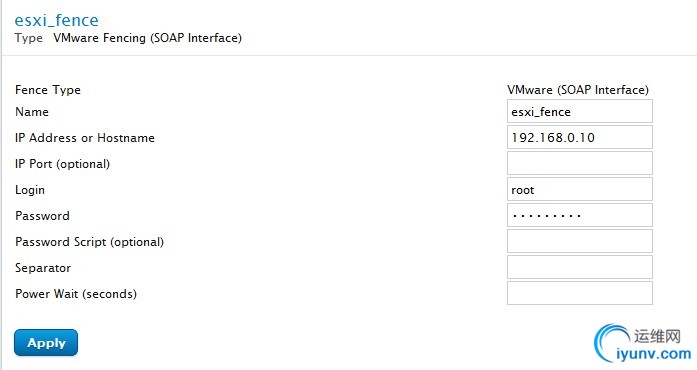Viewport: 697px width, 370px height.
Task: Click the iyunv.com watermark text
Action: click(653, 354)
